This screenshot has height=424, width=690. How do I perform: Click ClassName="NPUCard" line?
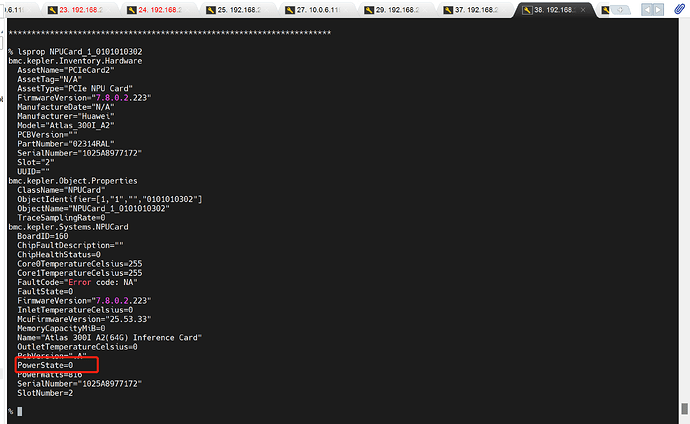click(61, 190)
